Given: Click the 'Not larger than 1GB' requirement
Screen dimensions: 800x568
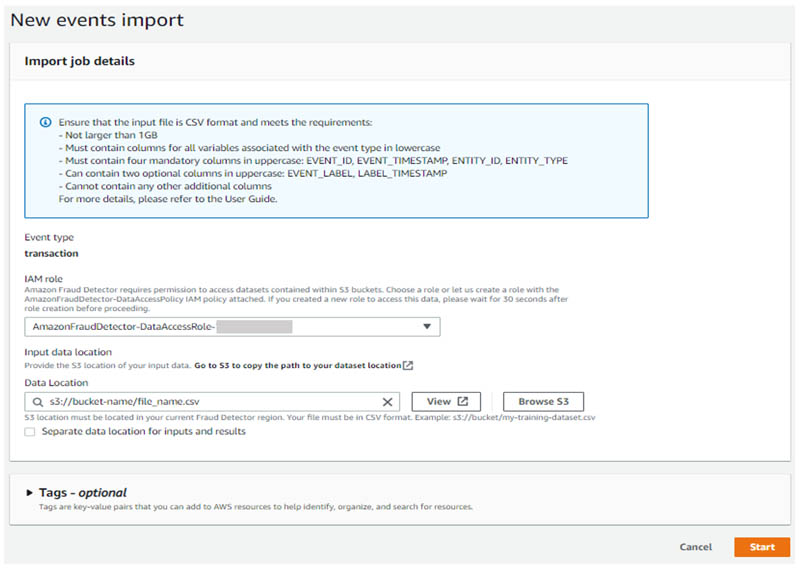Looking at the screenshot, I should tap(108, 135).
